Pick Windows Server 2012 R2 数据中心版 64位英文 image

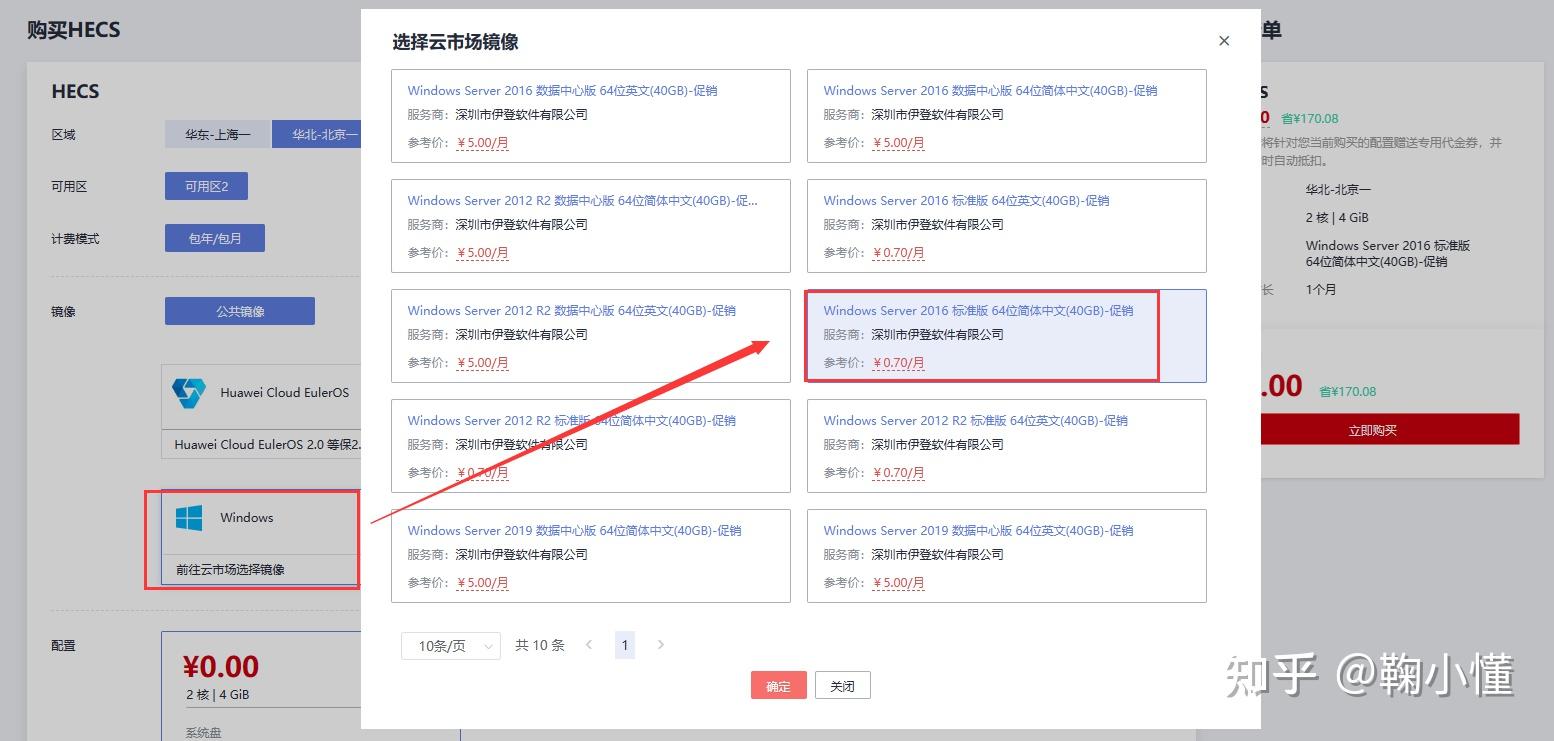tap(591, 336)
